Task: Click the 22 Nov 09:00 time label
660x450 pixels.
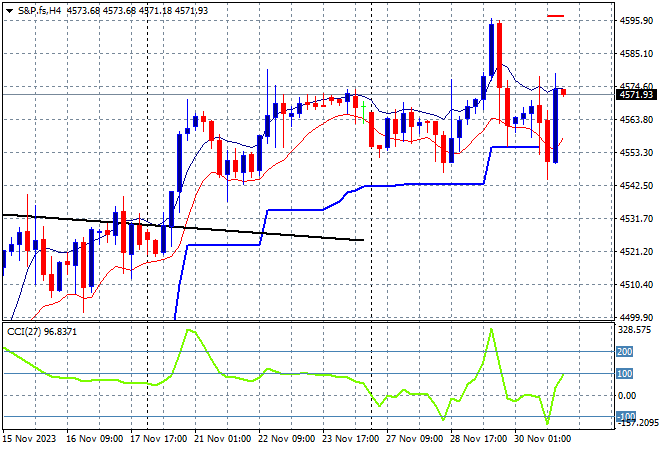Action: [x=287, y=439]
